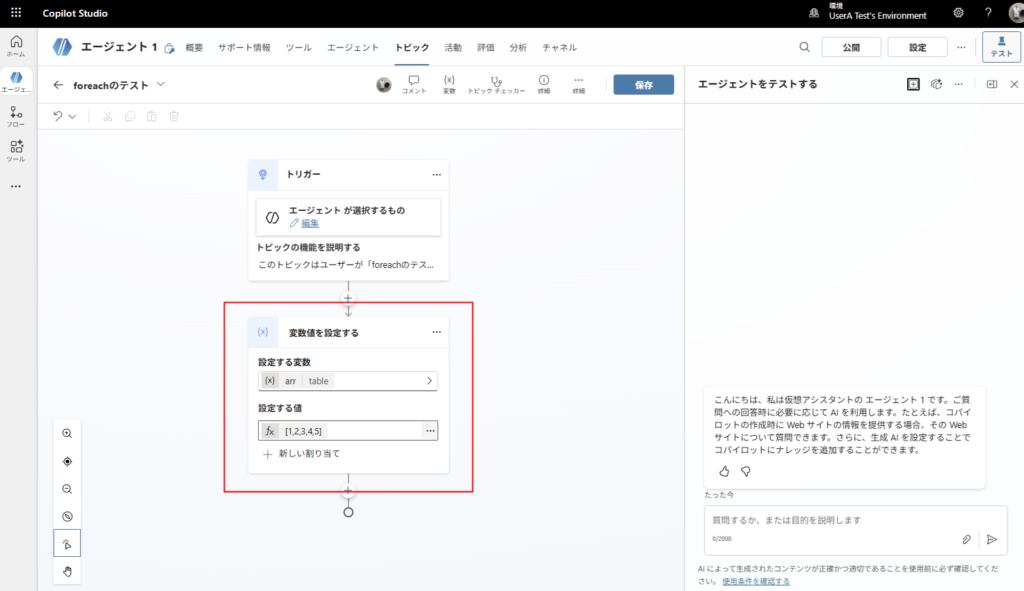Click the zoom in magnifier on canvas

tap(67, 434)
